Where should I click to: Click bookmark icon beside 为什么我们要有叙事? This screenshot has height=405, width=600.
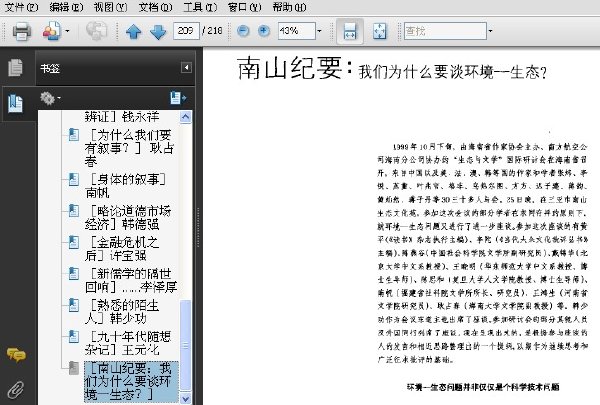[73, 135]
